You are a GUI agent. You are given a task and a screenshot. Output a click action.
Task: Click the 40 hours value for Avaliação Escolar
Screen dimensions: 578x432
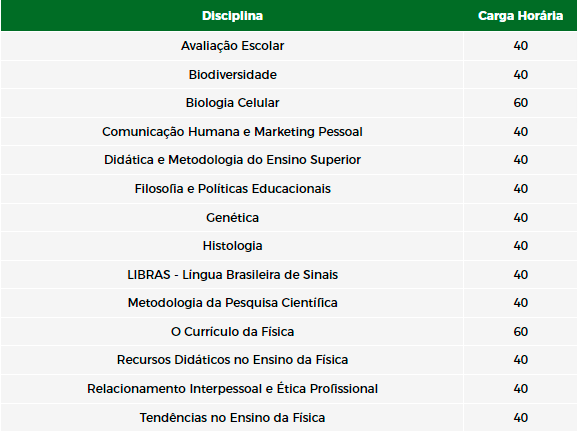coord(520,46)
